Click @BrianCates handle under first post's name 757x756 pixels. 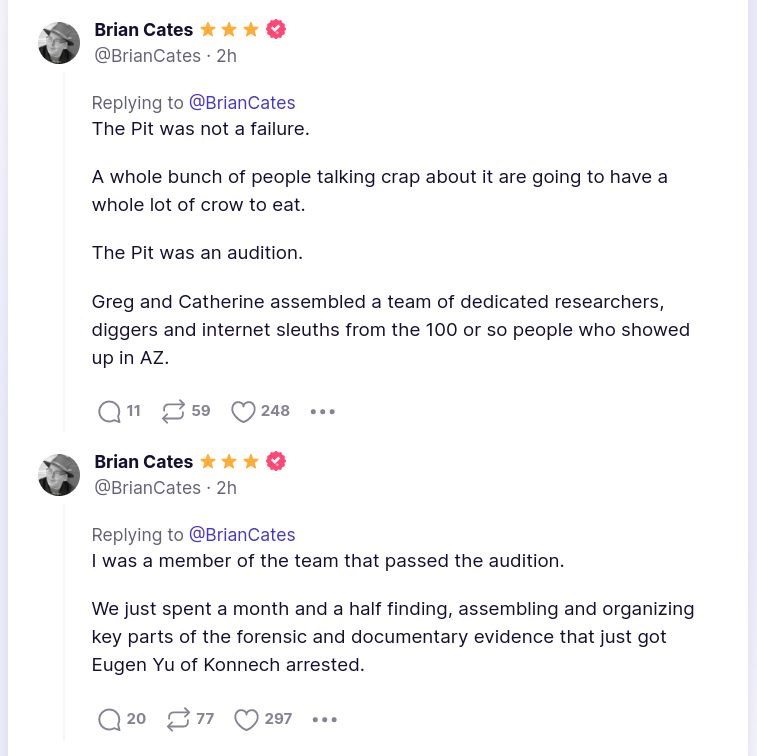(x=147, y=56)
